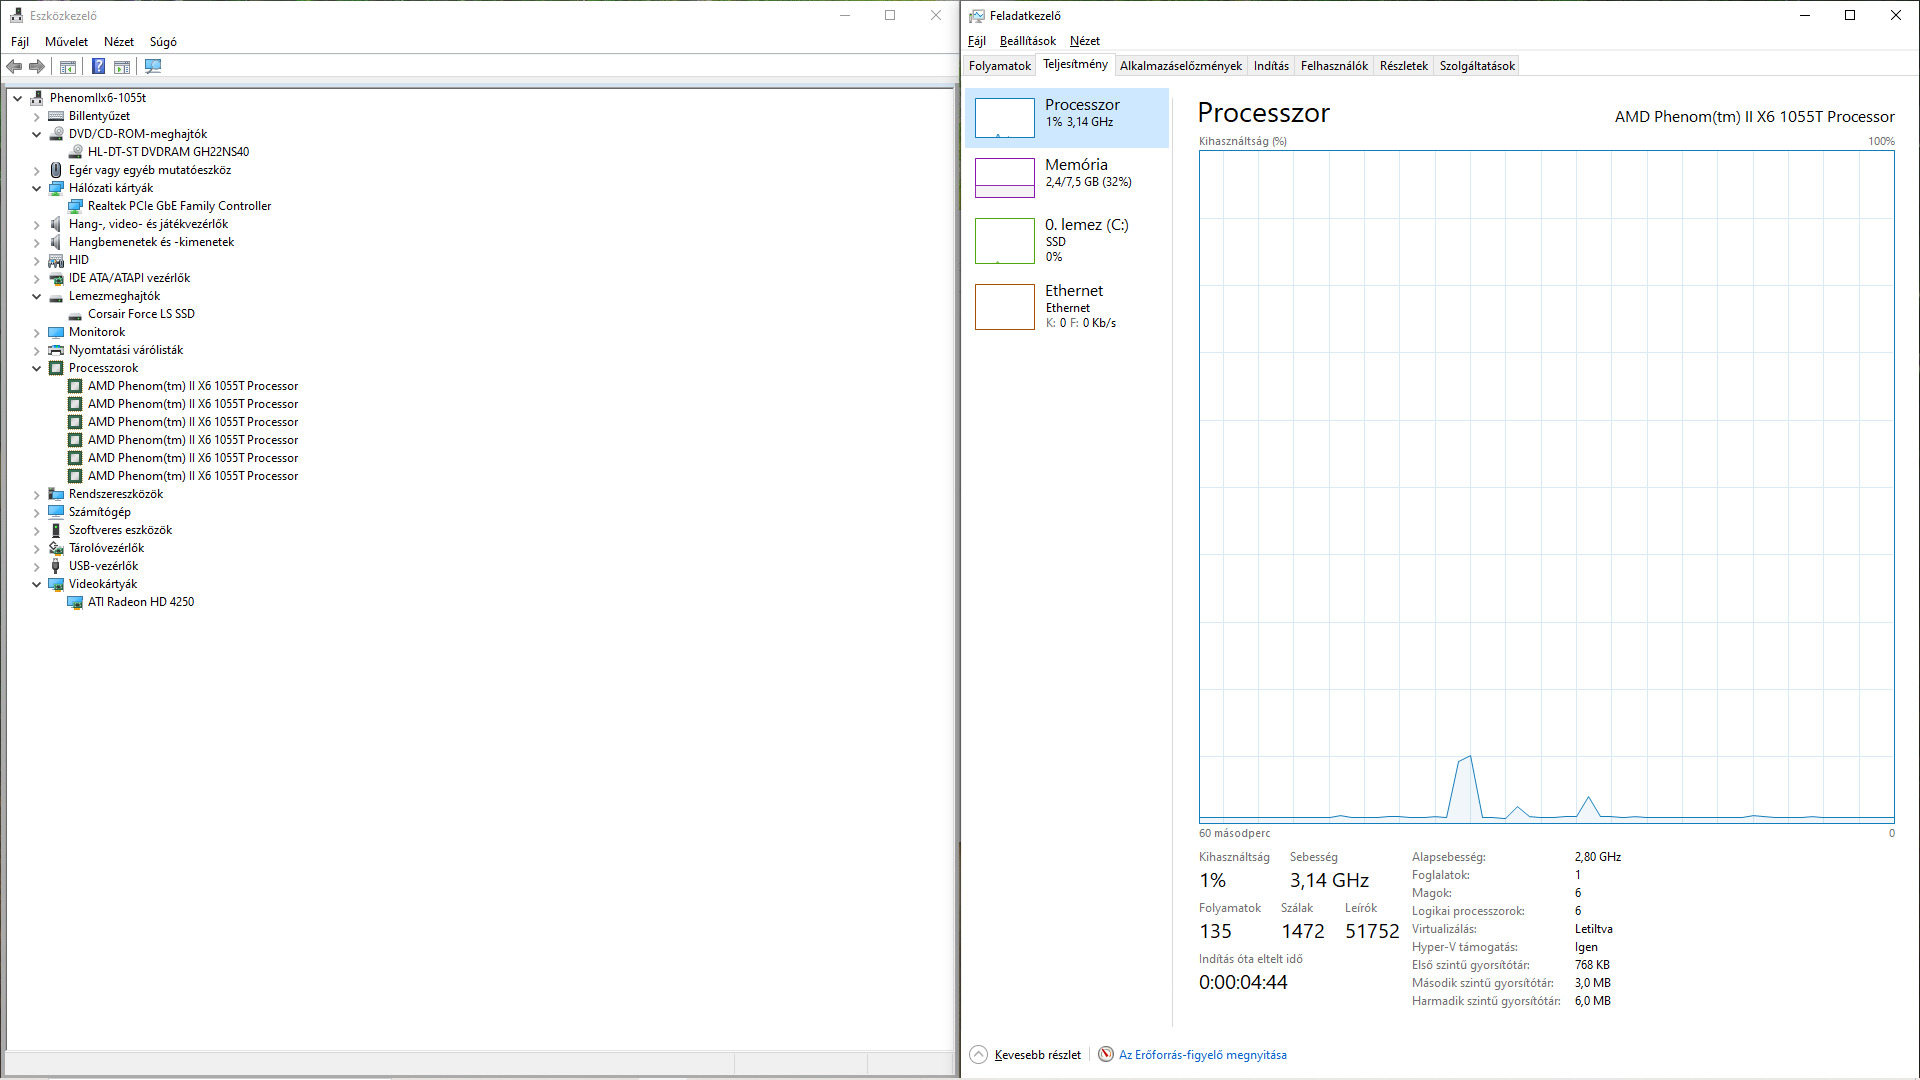The height and width of the screenshot is (1080, 1920).
Task: Open the Művelet menu
Action: point(66,42)
